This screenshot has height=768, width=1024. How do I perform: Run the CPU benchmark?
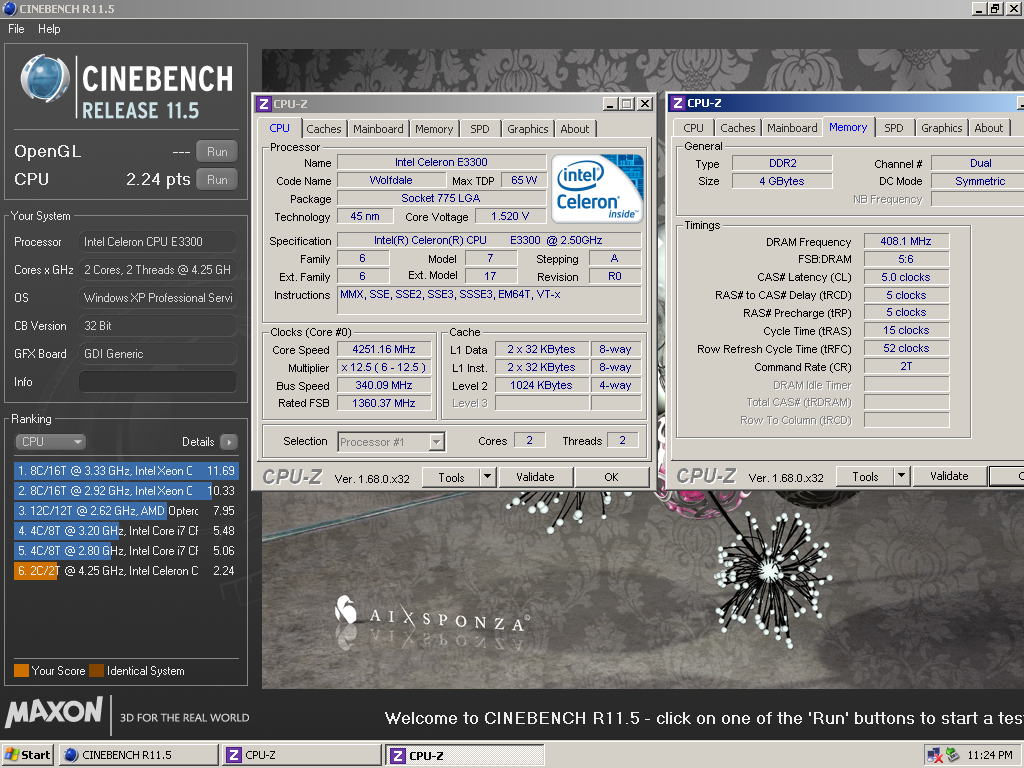(x=217, y=180)
